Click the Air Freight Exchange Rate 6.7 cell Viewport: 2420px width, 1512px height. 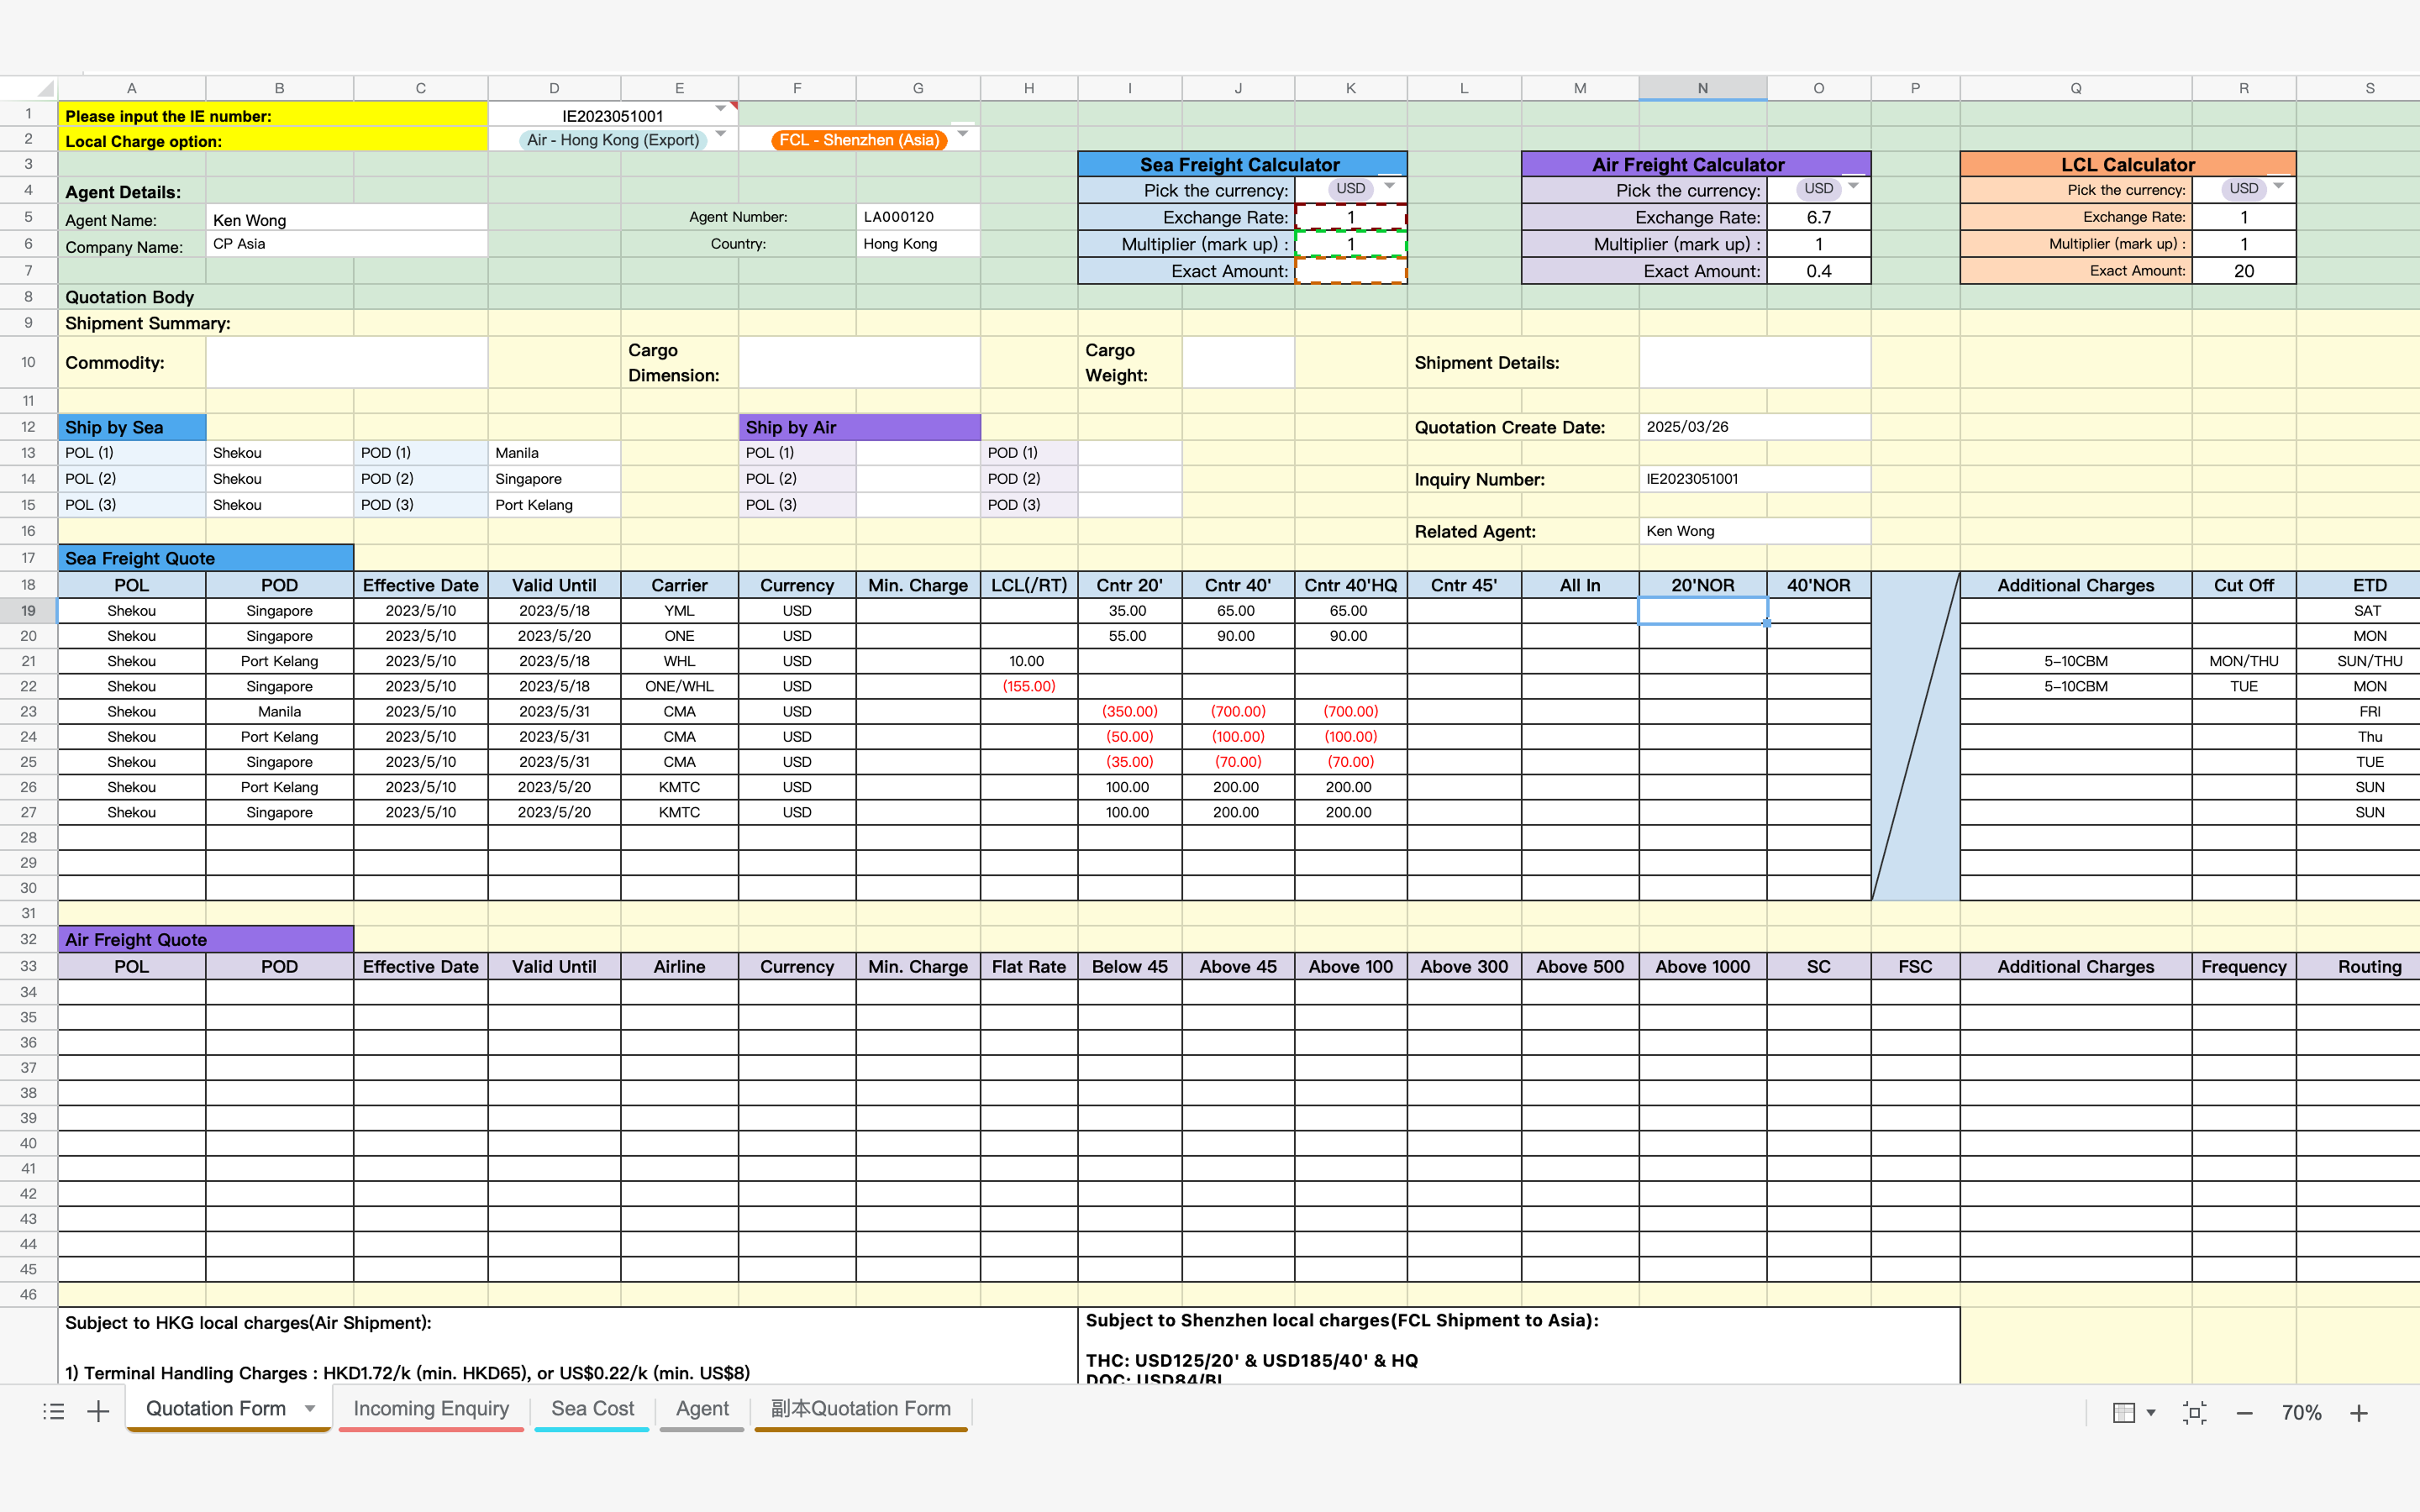[1818, 217]
